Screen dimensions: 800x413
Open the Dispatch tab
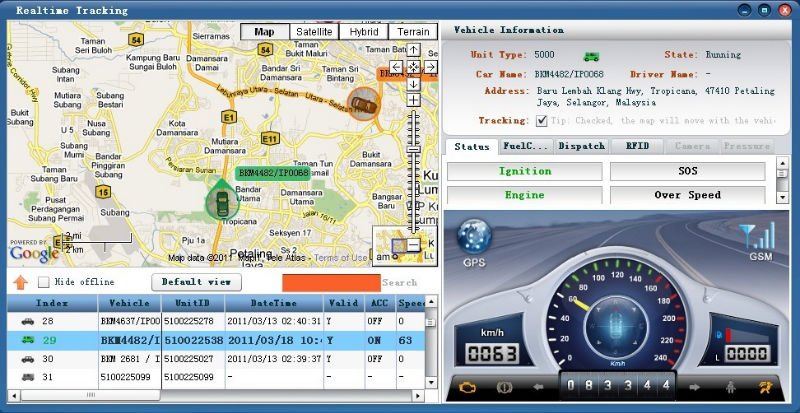pos(581,146)
